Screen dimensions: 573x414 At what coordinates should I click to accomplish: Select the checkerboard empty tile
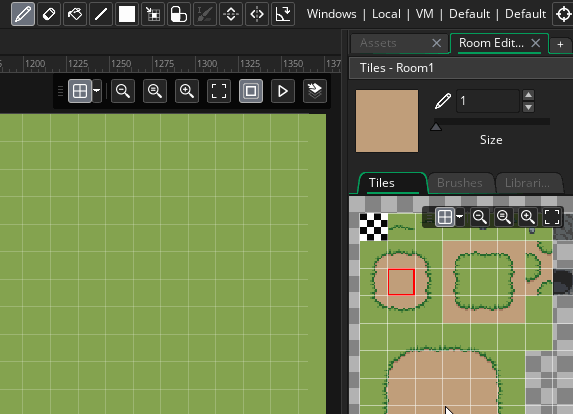[x=373, y=227]
